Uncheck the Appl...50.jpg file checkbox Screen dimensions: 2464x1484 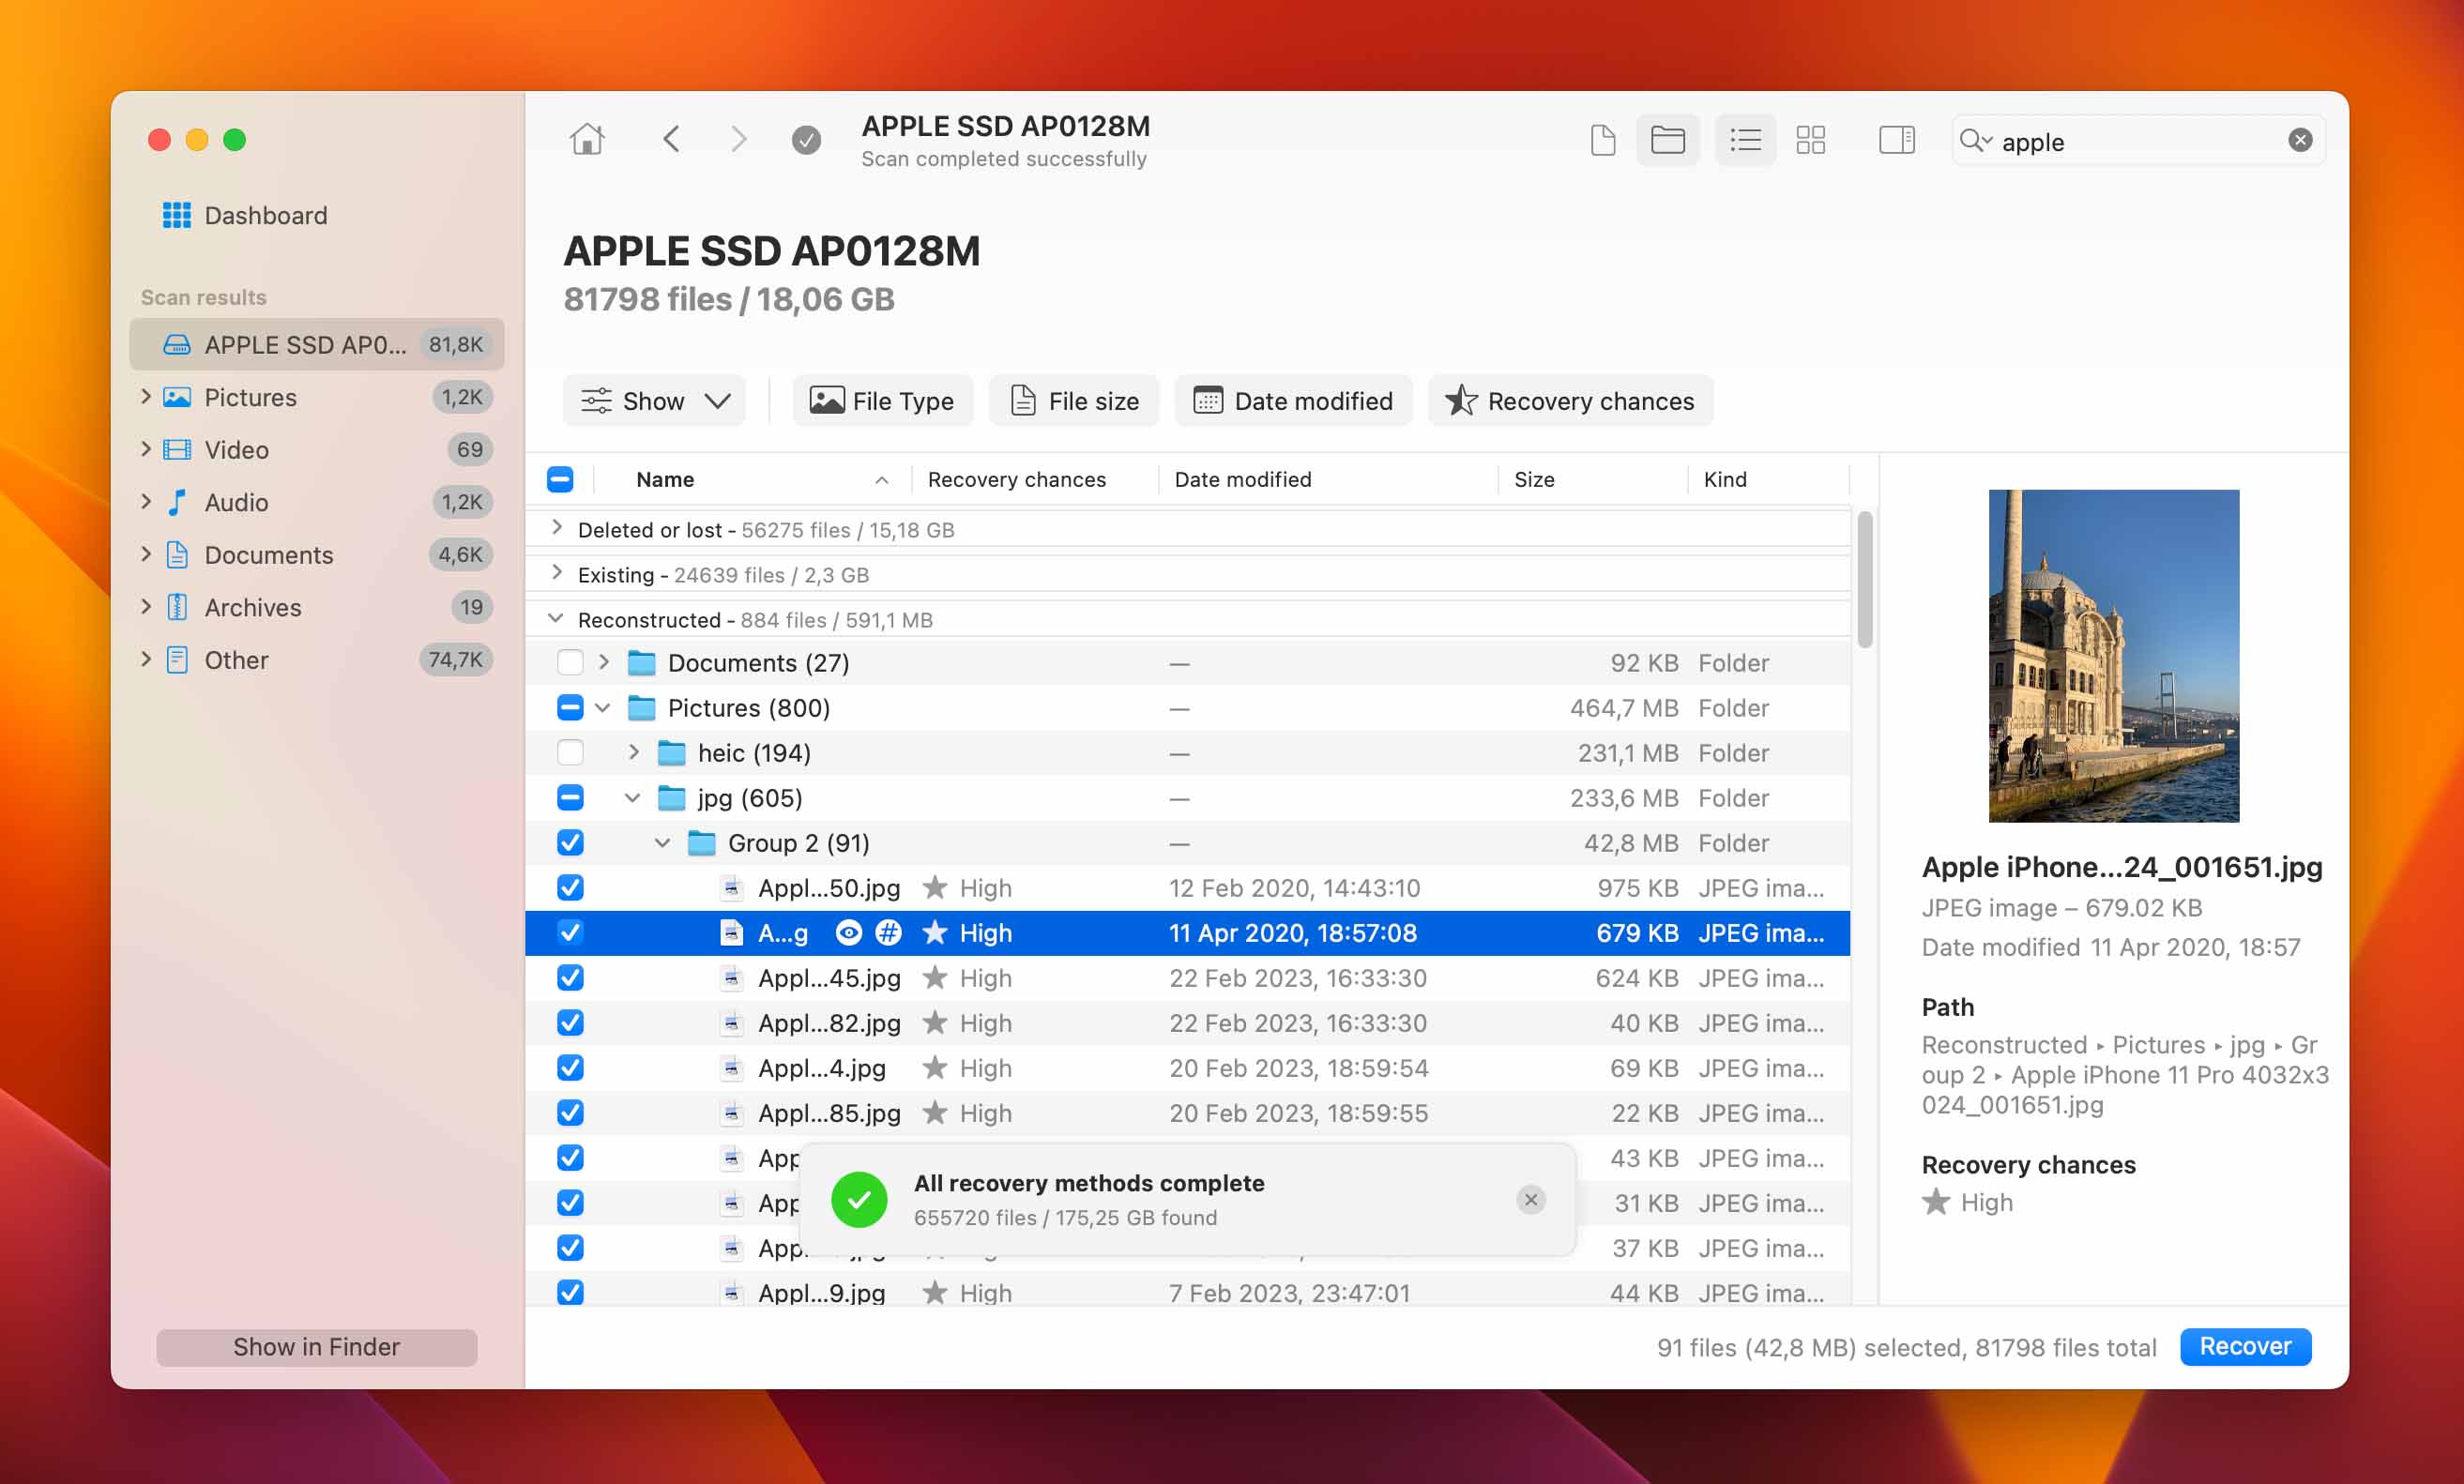click(570, 888)
